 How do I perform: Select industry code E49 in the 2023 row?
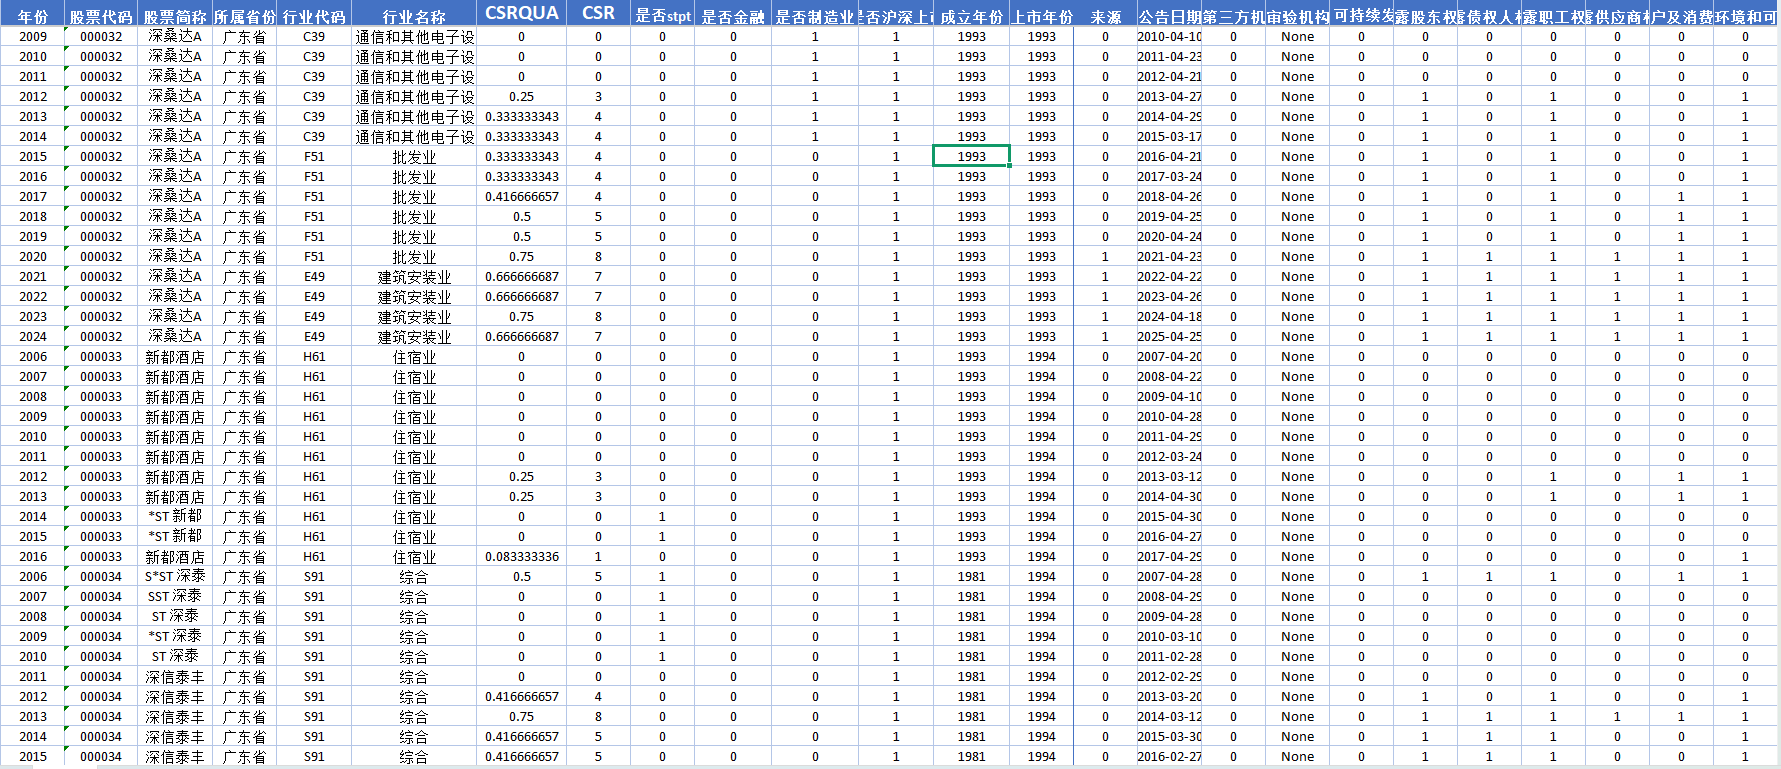(x=314, y=316)
